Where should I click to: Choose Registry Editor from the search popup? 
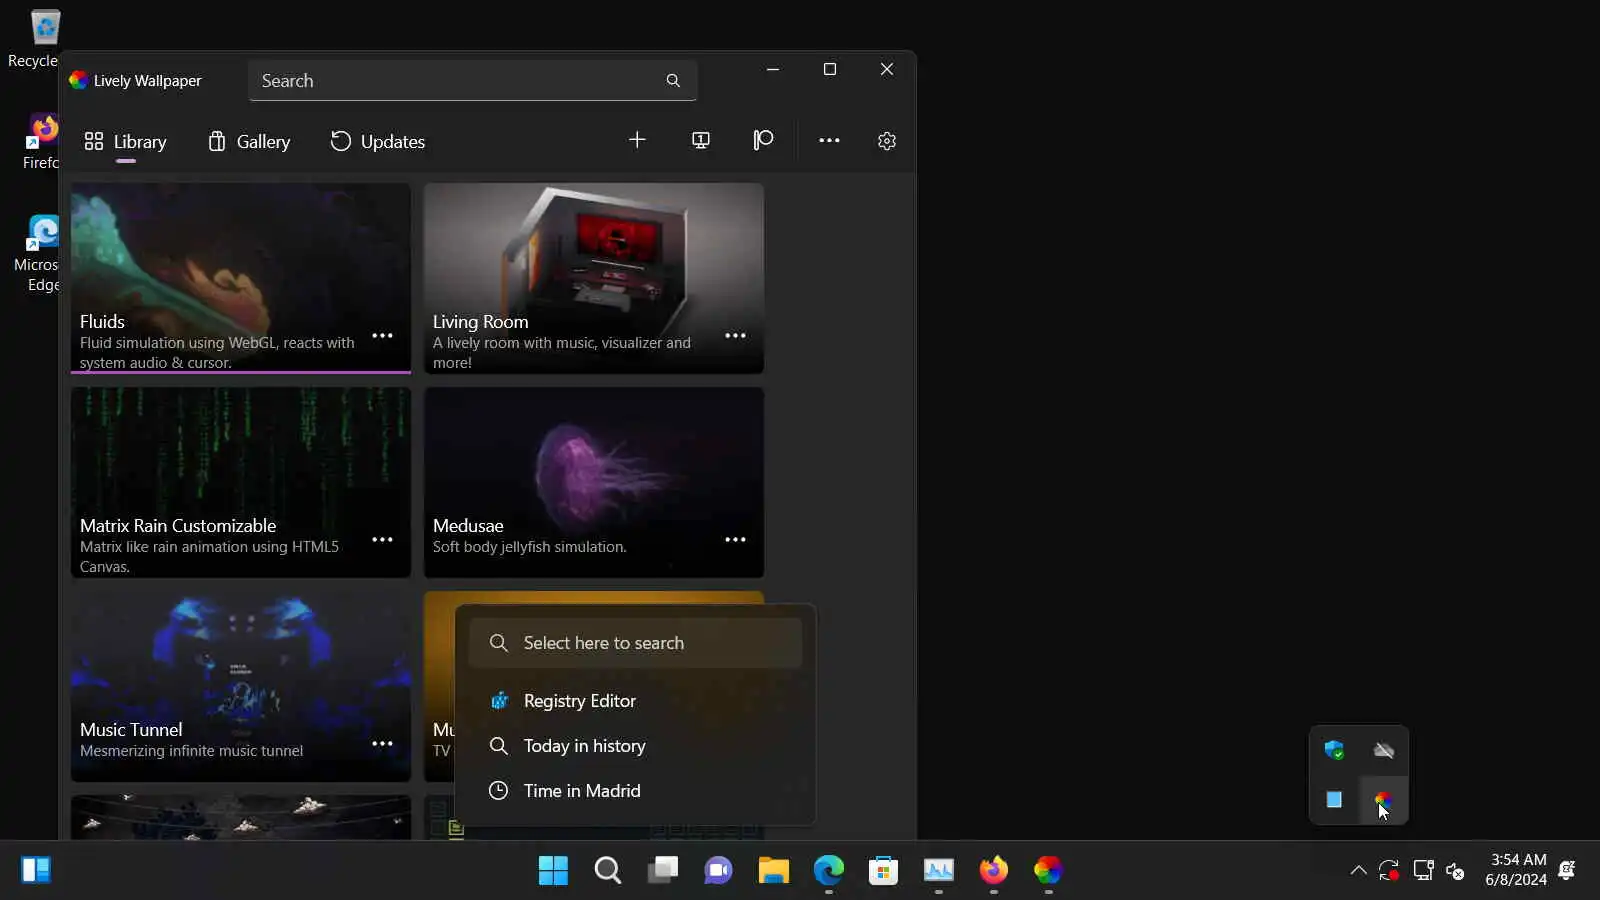[635, 701]
